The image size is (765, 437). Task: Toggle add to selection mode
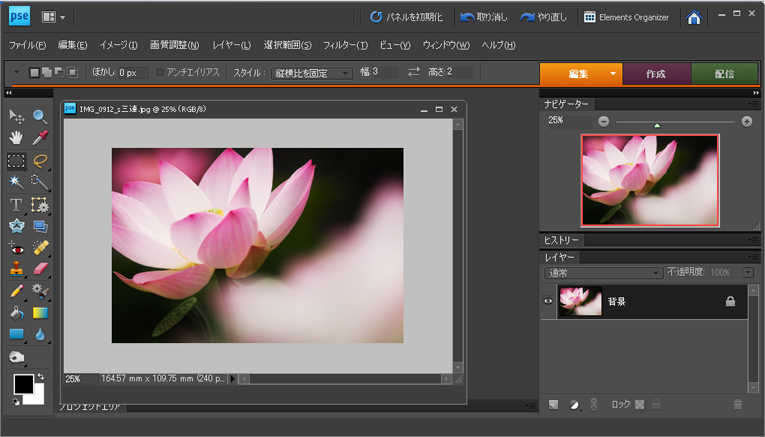pyautogui.click(x=47, y=73)
